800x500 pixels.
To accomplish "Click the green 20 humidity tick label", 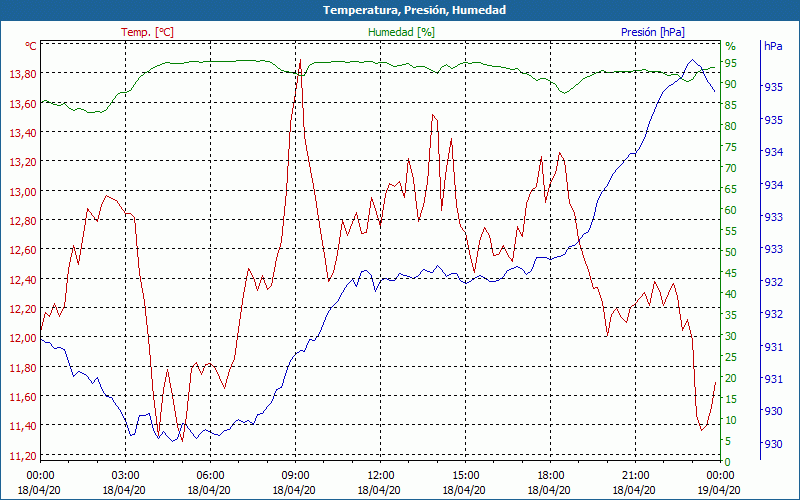I will pyautogui.click(x=731, y=378).
